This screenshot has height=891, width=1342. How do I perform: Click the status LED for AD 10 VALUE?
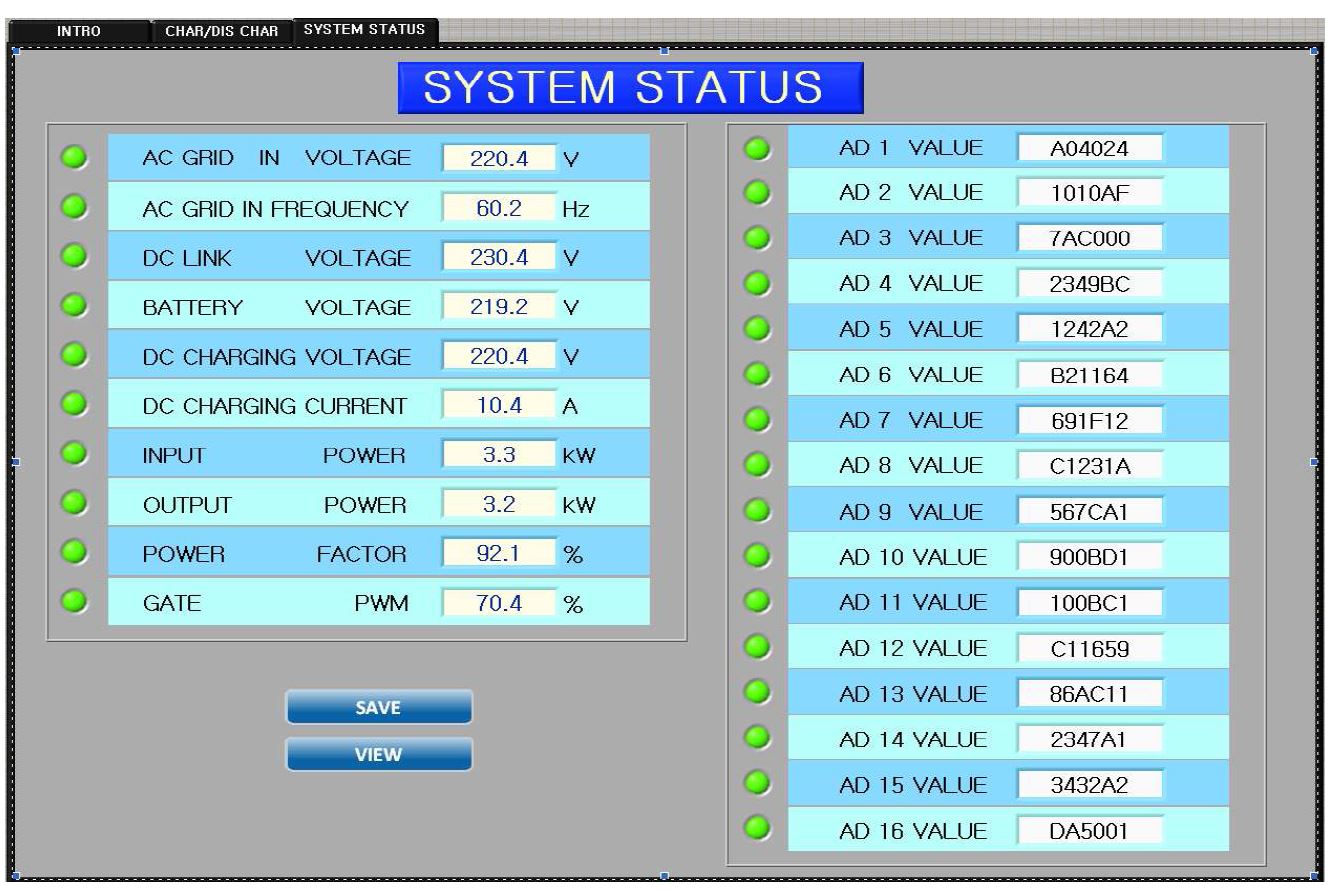point(759,556)
